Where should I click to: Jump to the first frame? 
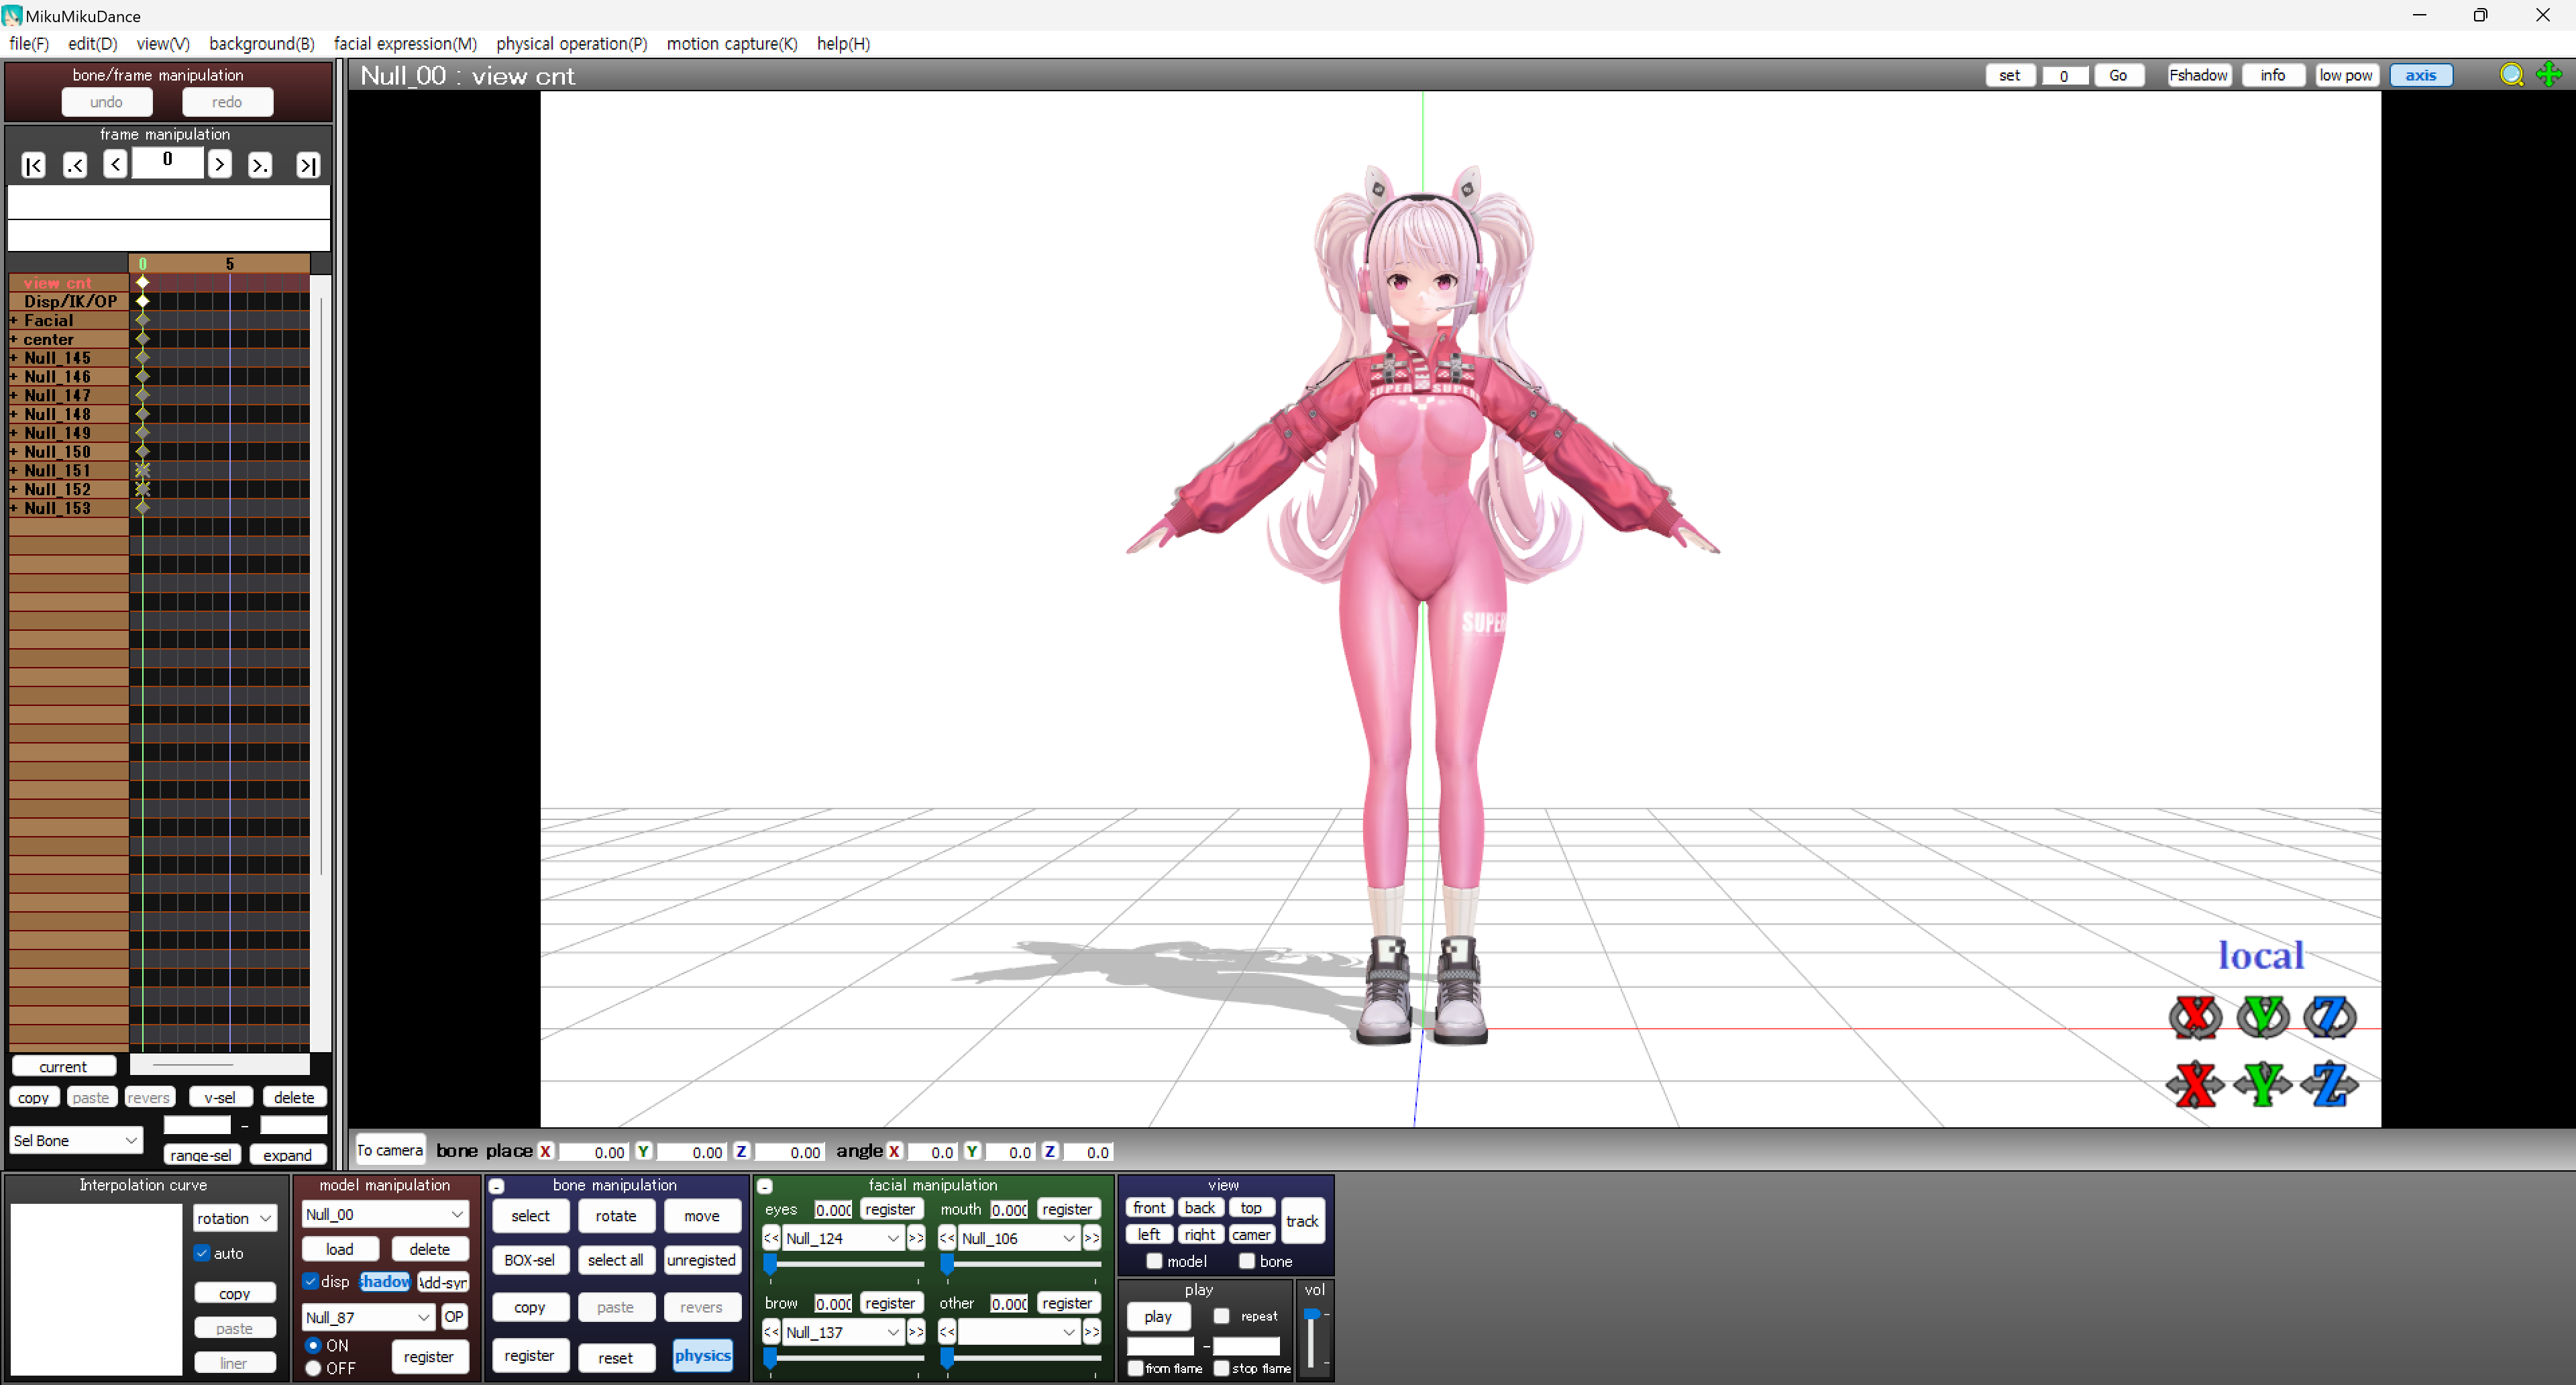point(33,165)
